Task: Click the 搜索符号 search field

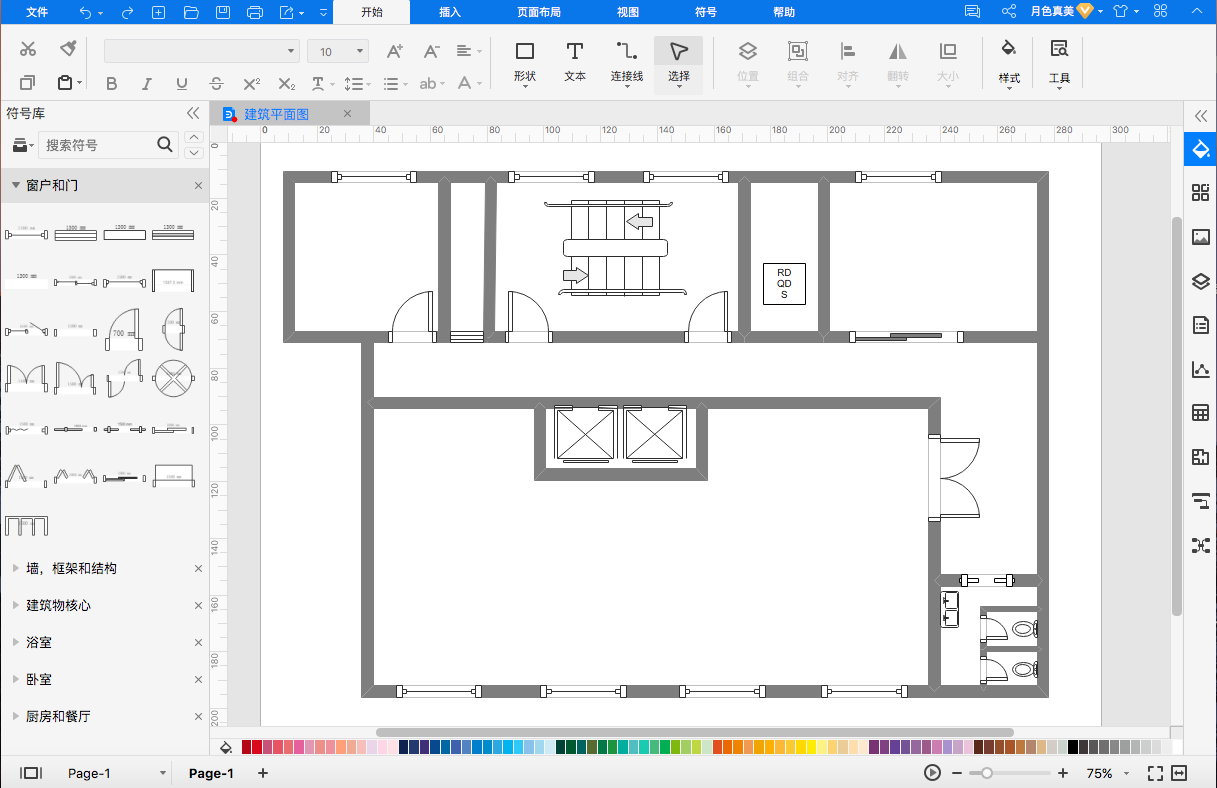Action: (x=98, y=145)
